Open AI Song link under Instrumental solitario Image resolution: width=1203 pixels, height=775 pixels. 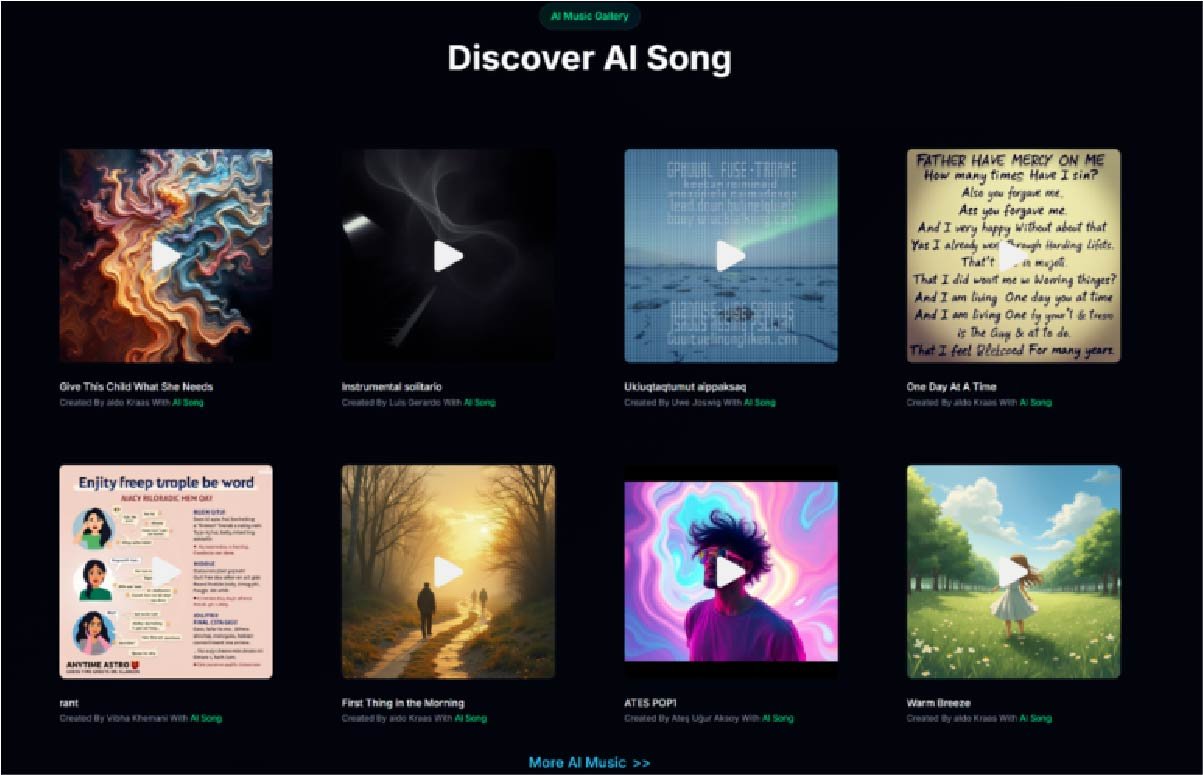tap(479, 403)
